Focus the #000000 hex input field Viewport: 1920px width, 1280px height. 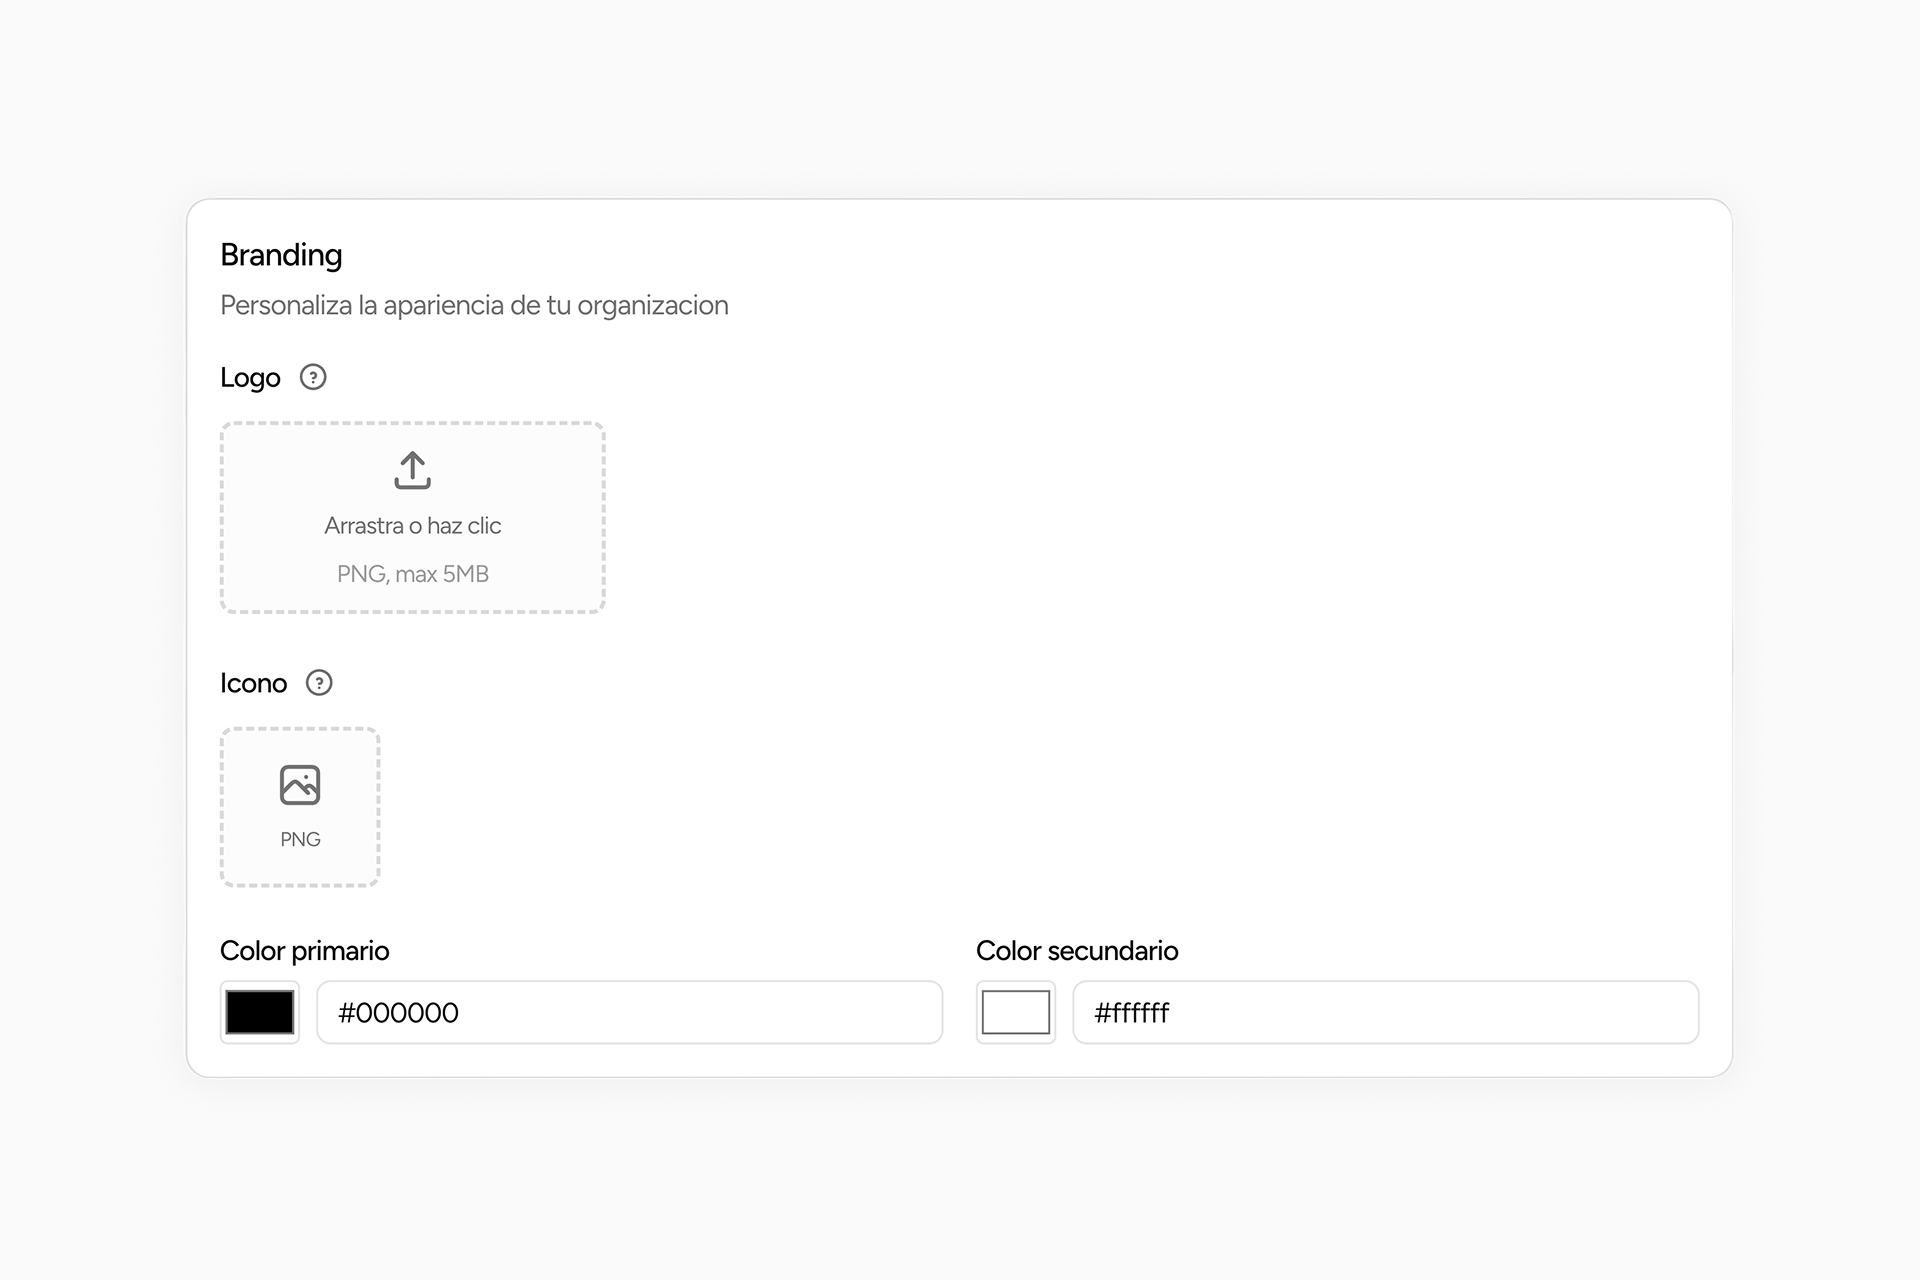630,1012
